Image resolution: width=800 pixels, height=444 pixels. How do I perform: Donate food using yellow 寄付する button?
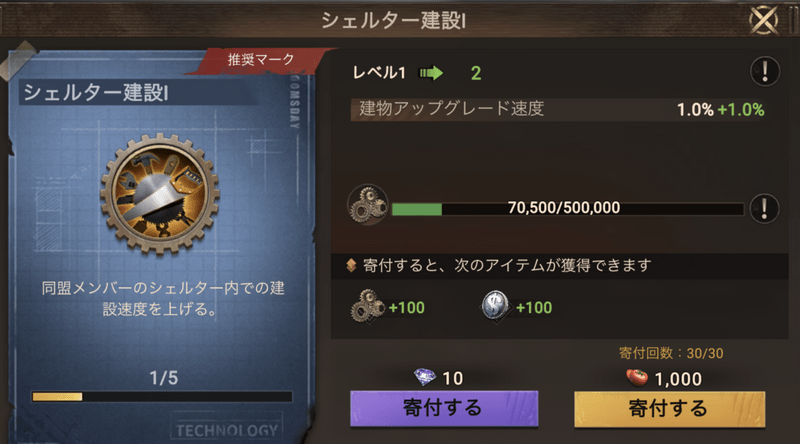669,409
